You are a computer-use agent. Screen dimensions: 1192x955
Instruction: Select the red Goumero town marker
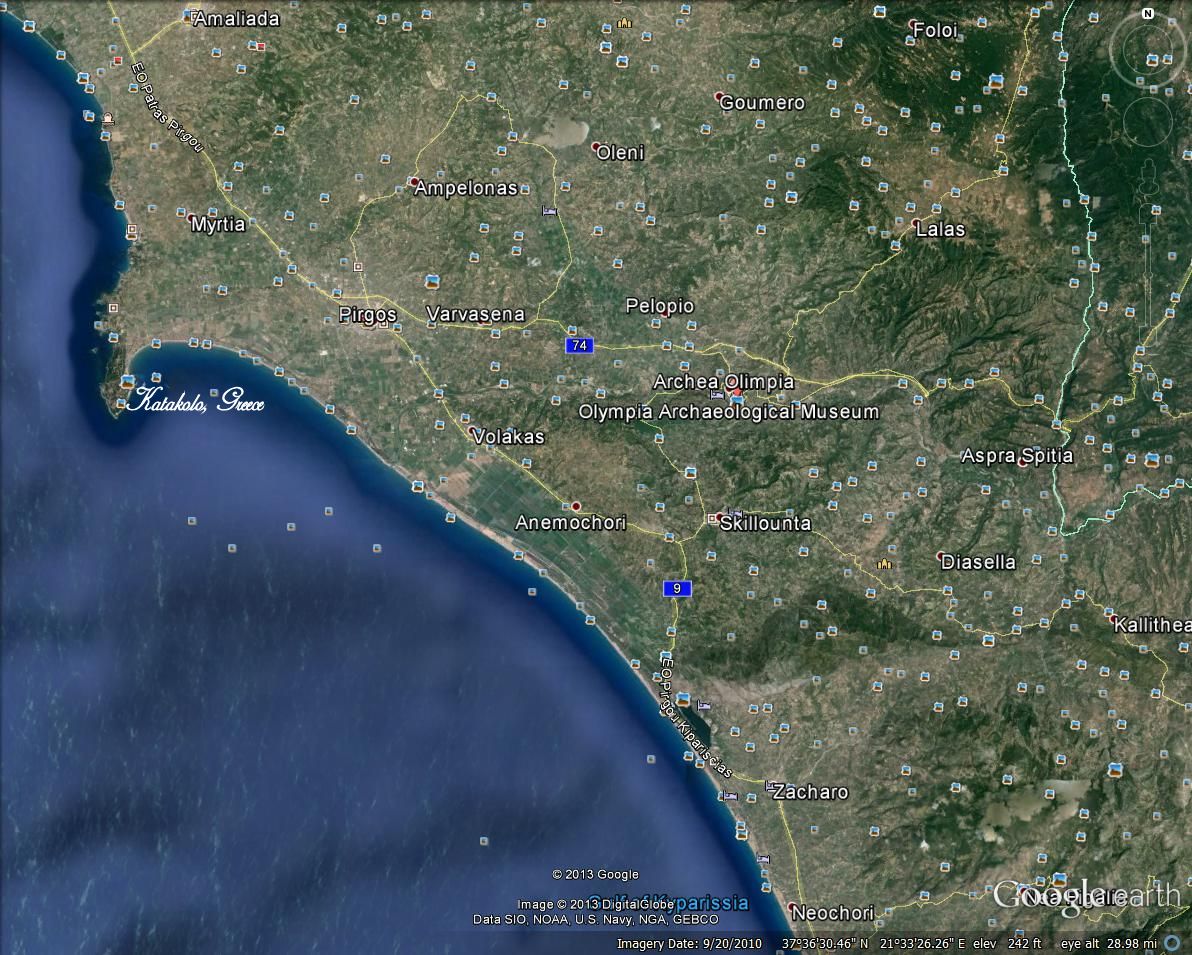point(719,97)
